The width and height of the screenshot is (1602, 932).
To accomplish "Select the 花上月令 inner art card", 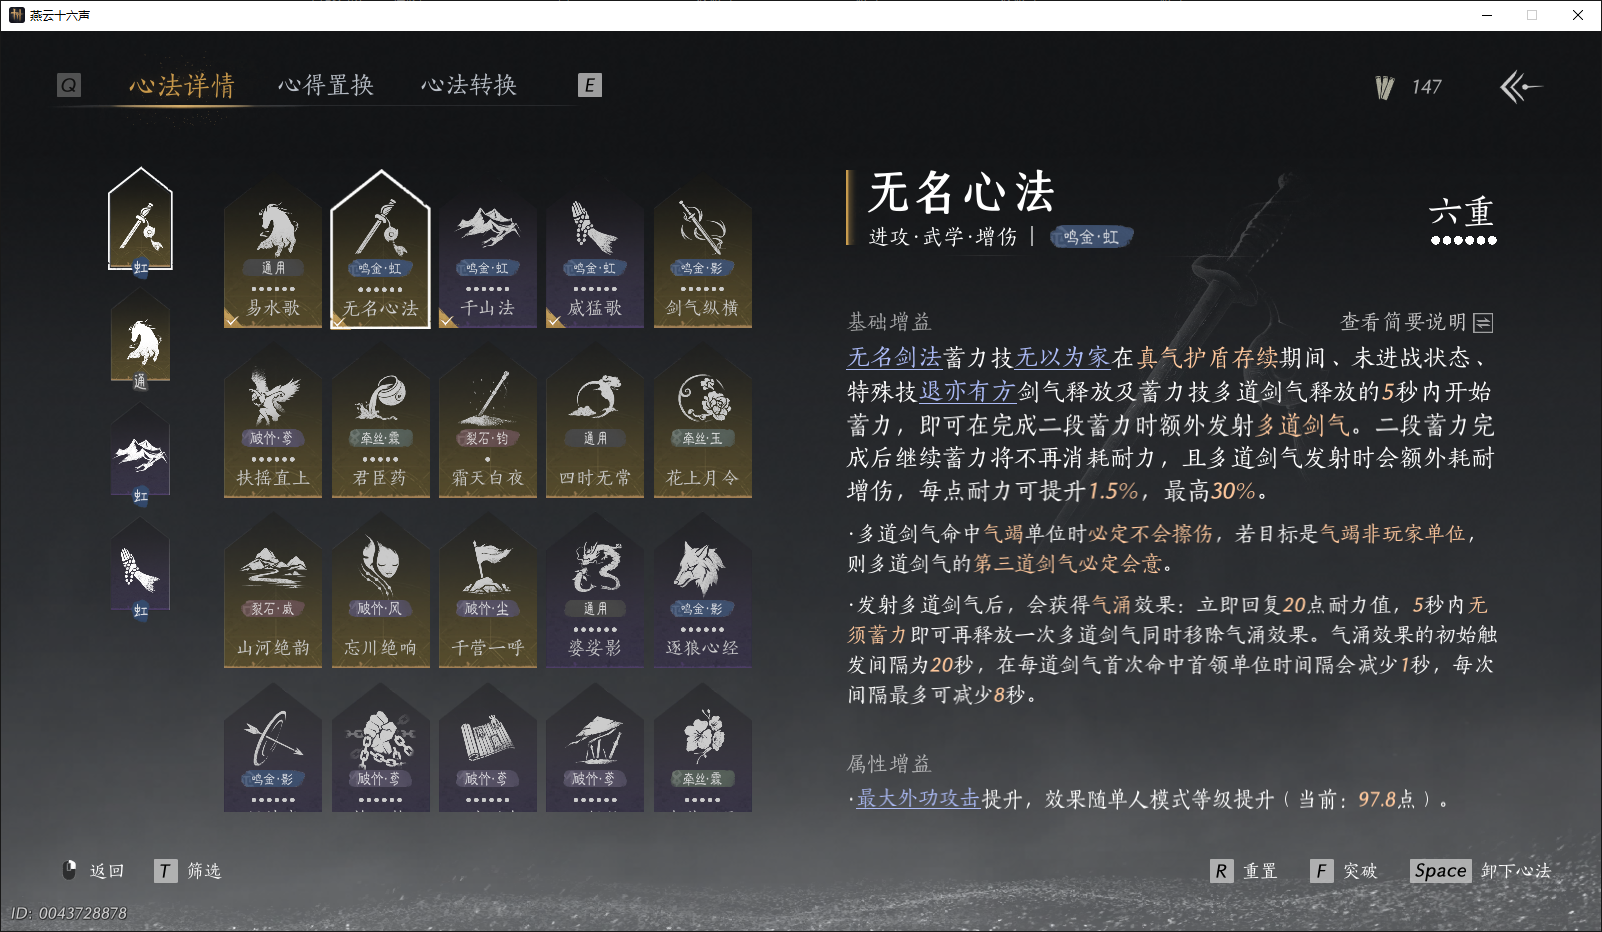I will pos(702,420).
